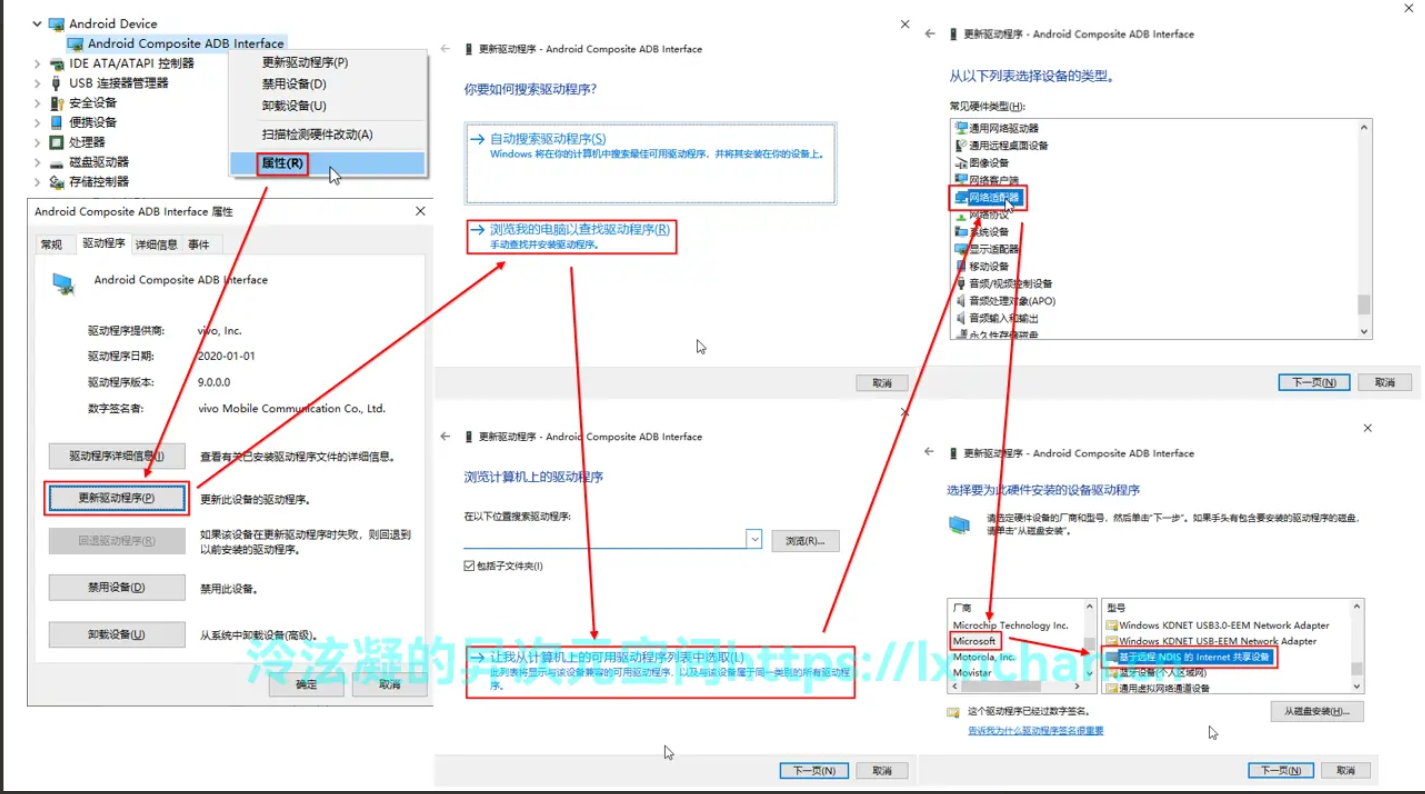Click the 音频输入和输出 speaker icon
The image size is (1425, 794).
[x=961, y=318]
